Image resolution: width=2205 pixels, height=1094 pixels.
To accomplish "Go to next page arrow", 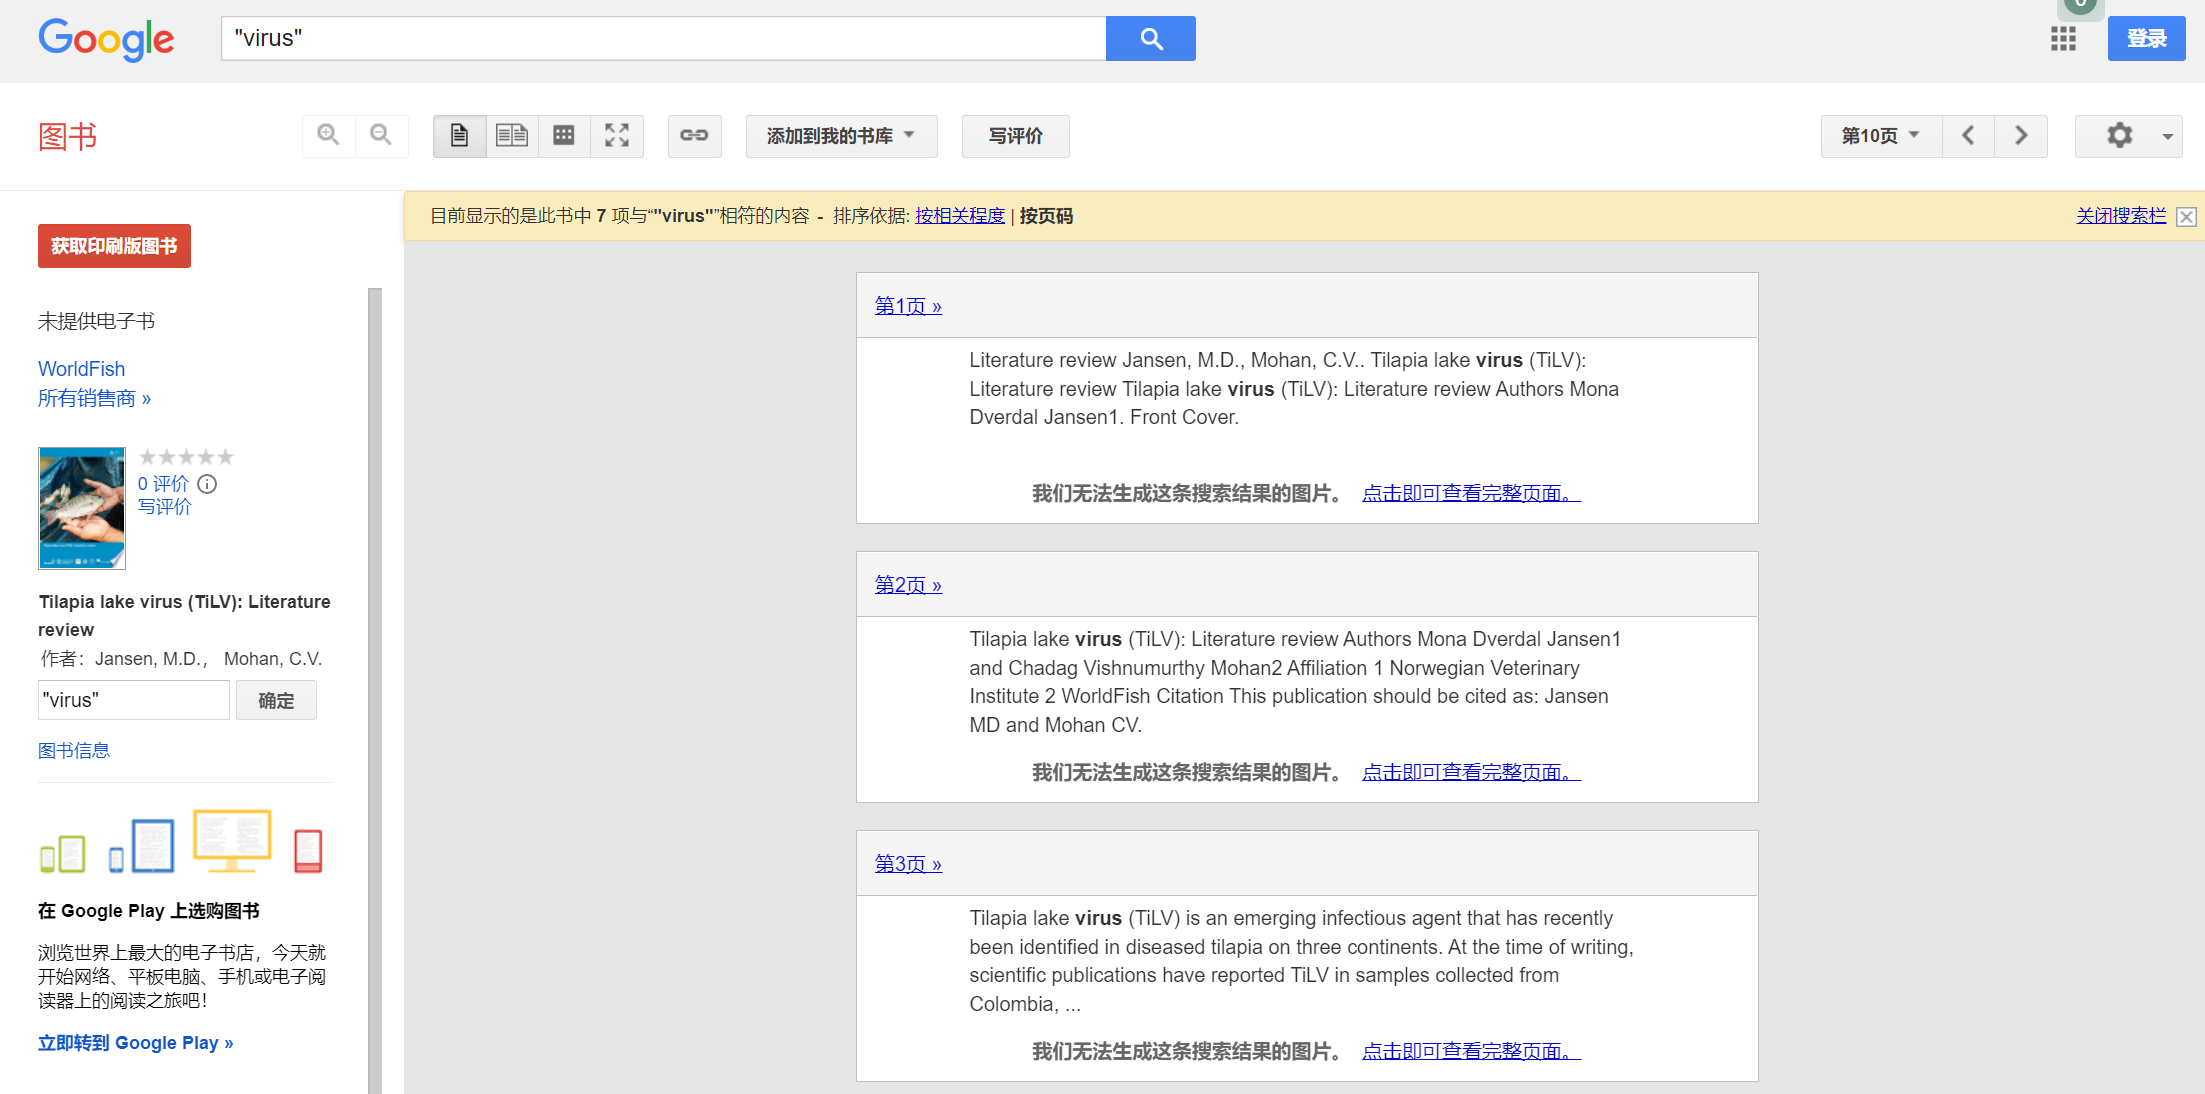I will 2021,136.
